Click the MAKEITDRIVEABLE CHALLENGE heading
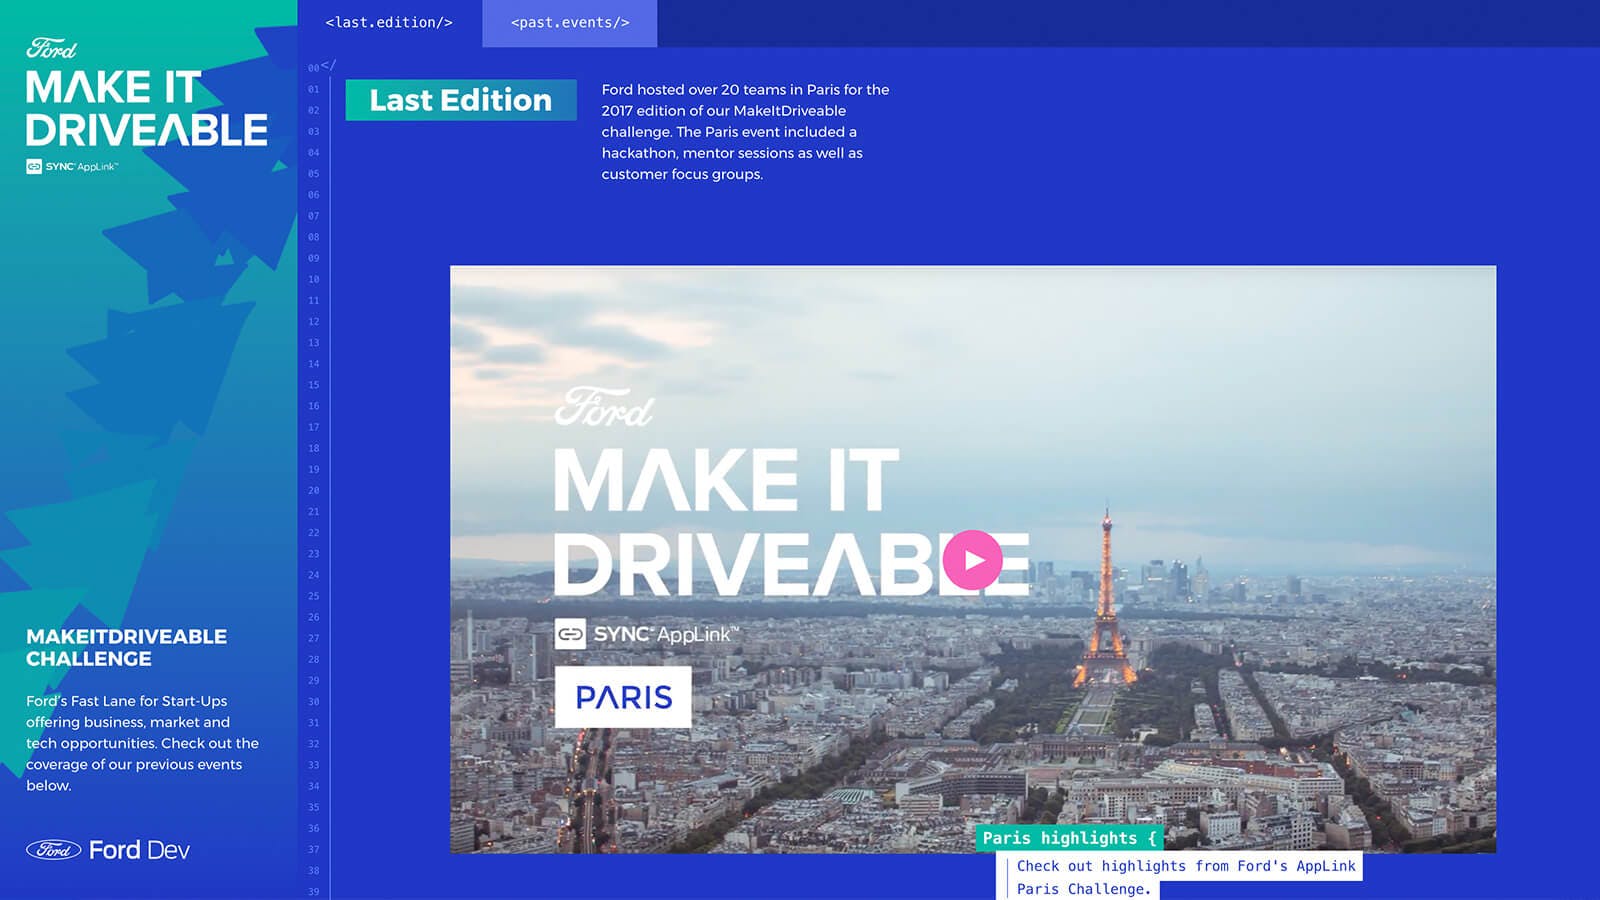1600x900 pixels. pos(126,647)
